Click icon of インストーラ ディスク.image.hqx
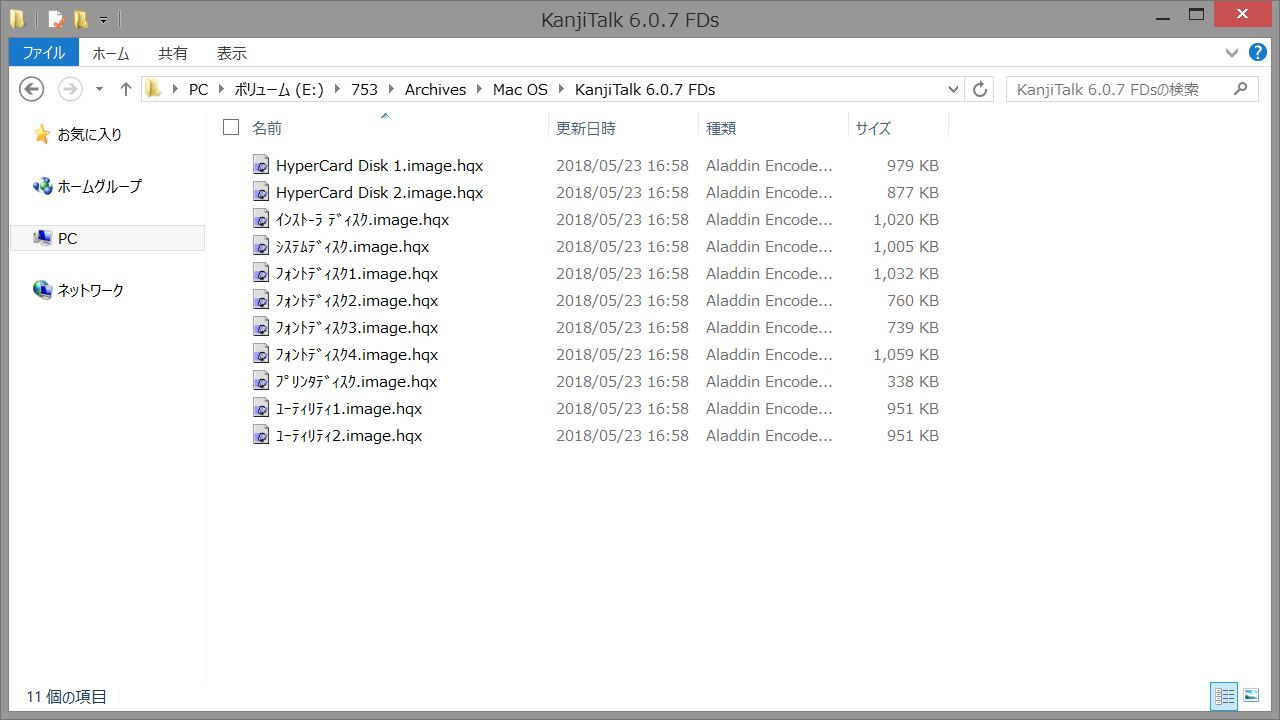The width and height of the screenshot is (1280, 720). point(261,219)
